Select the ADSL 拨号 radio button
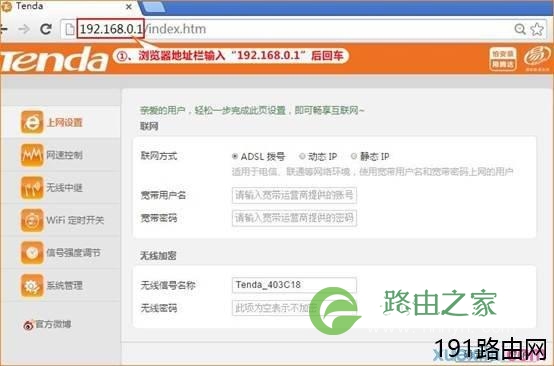 click(235, 156)
